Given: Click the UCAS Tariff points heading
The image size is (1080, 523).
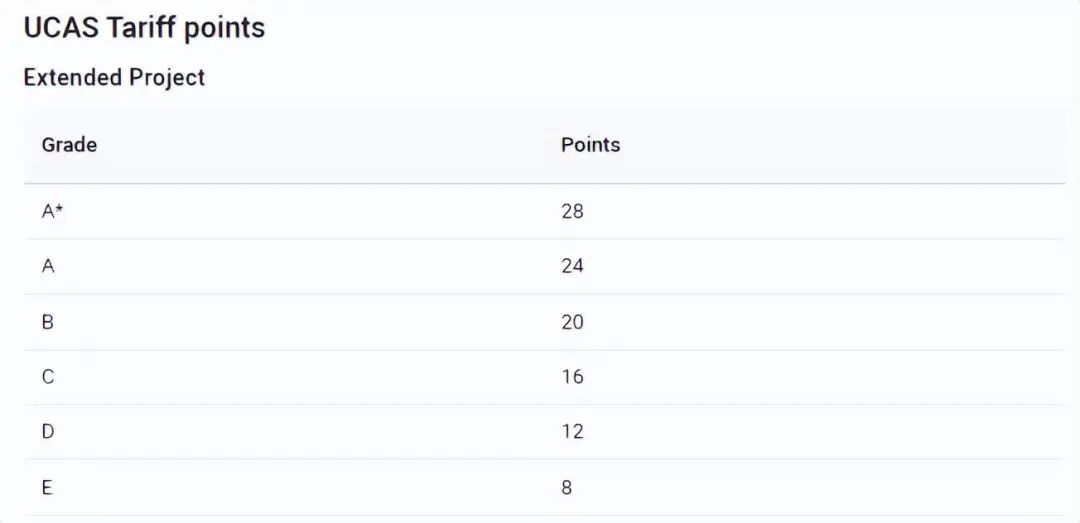Looking at the screenshot, I should coord(144,29).
